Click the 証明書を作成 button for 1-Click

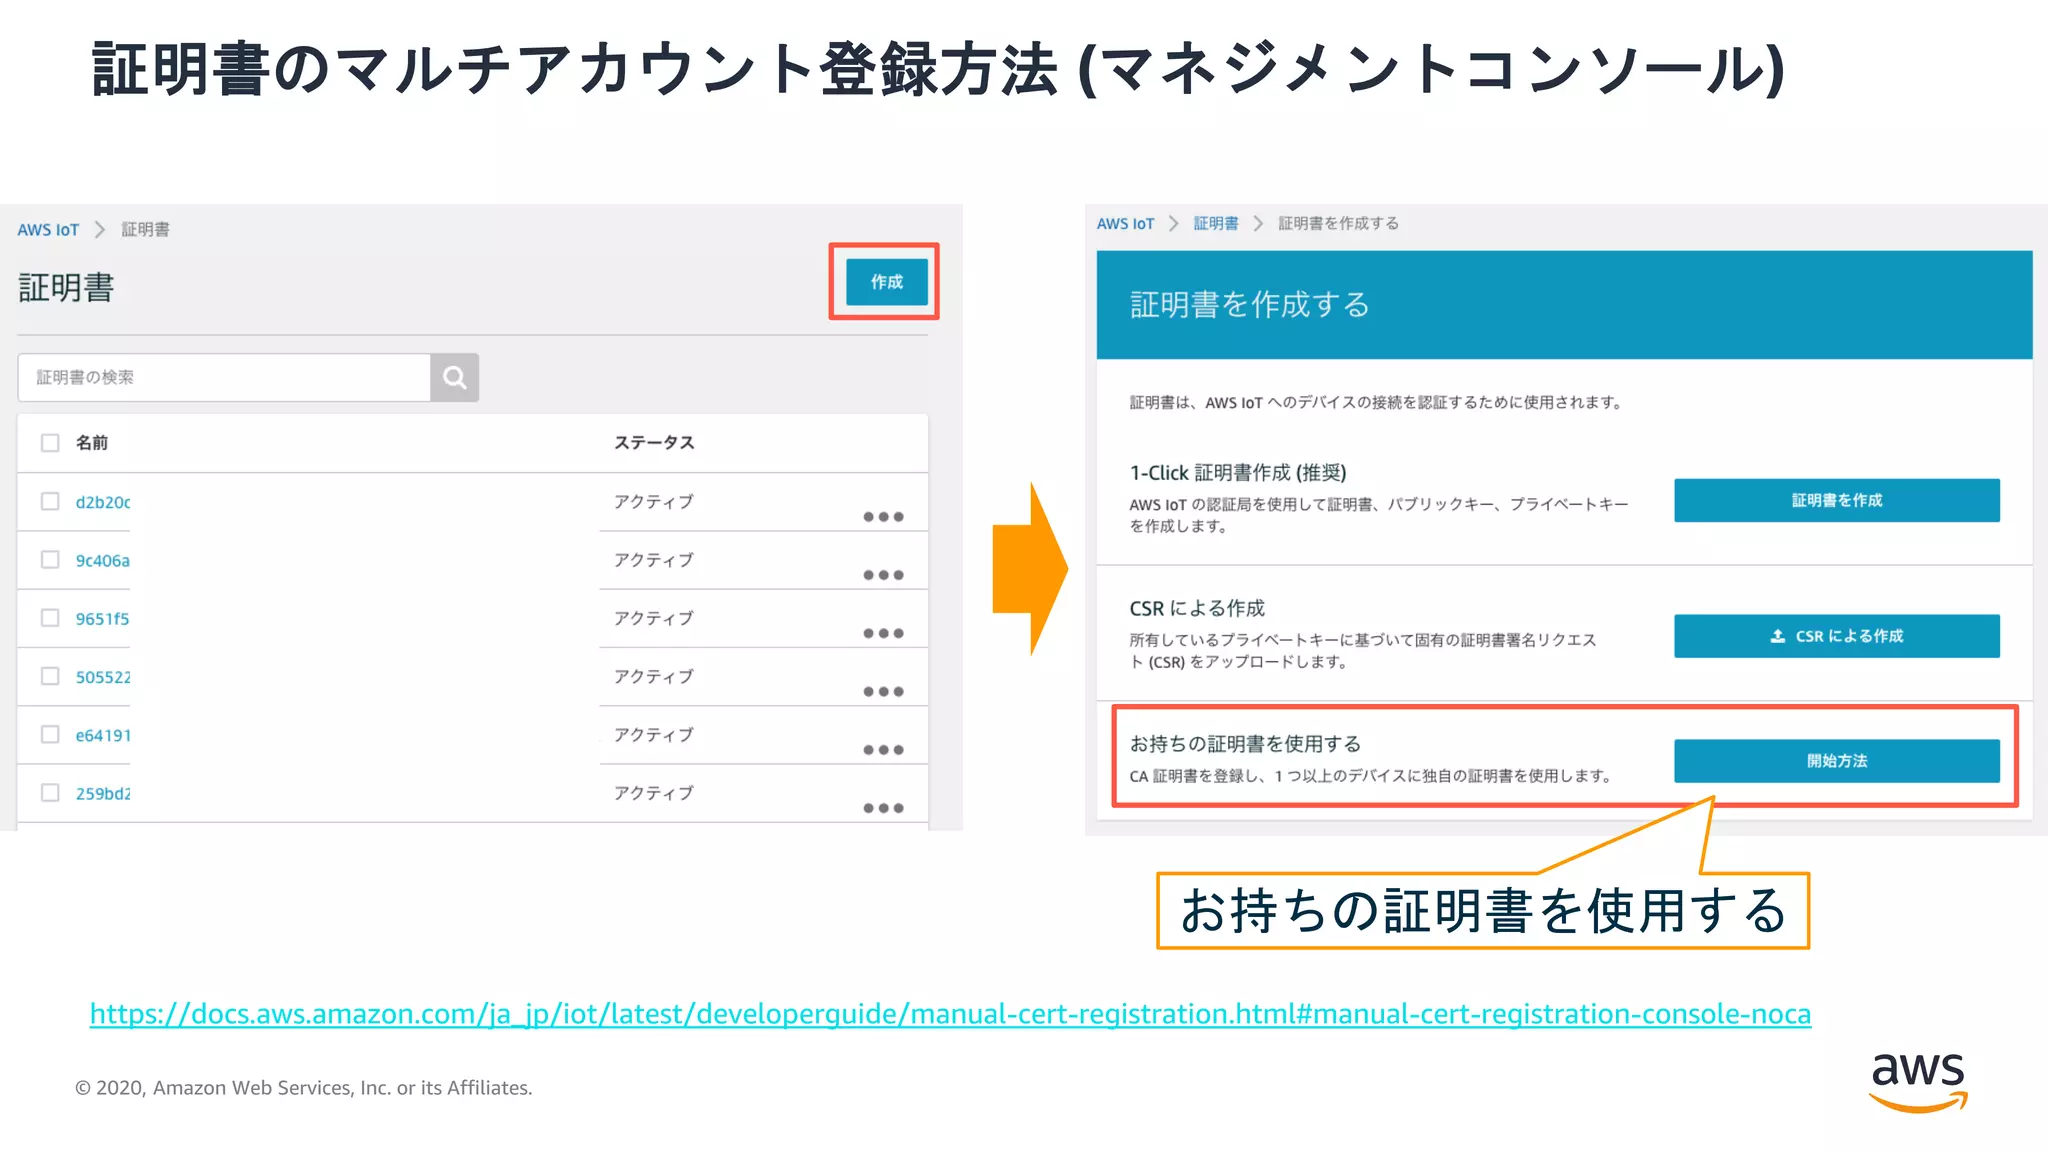[1837, 500]
